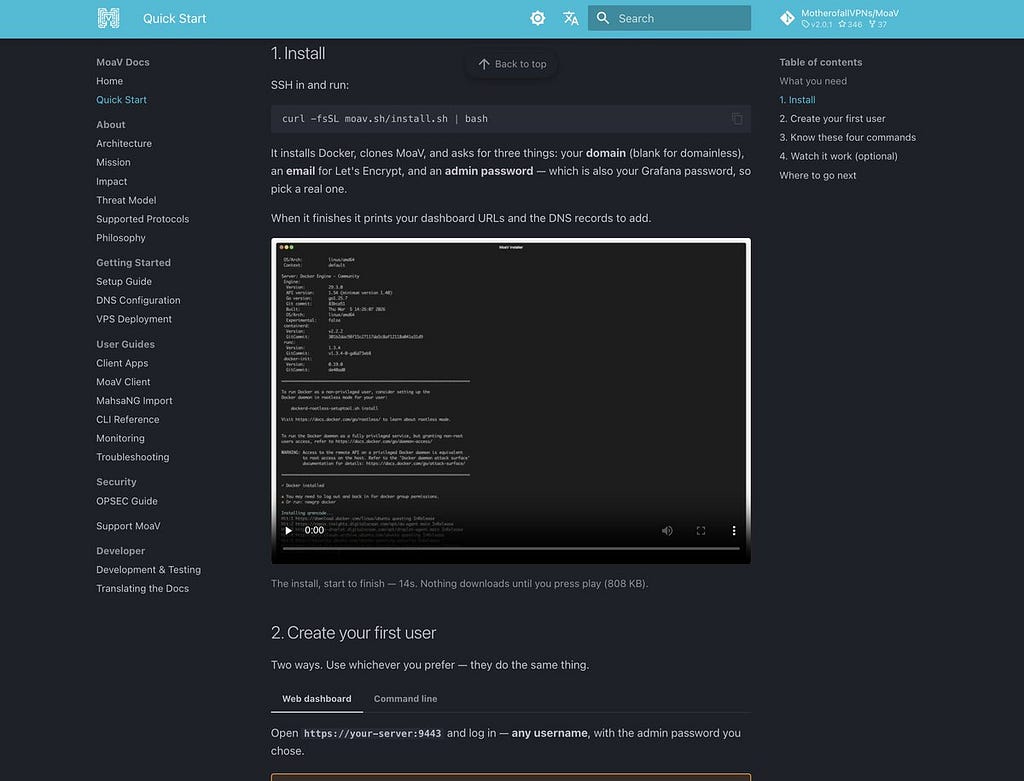Open the OPSEC Guide page

coord(127,502)
